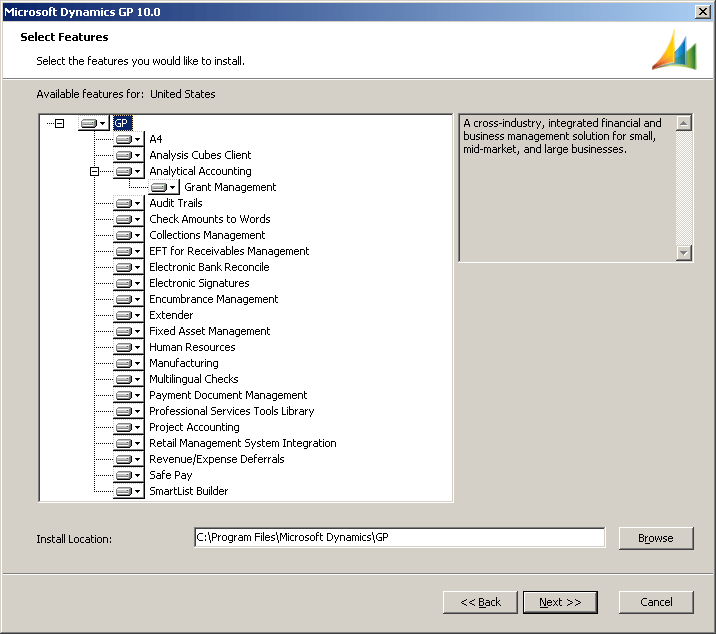
Task: Open feature icon dropdown beside Electronic Bank Reconcile
Action: [129, 267]
